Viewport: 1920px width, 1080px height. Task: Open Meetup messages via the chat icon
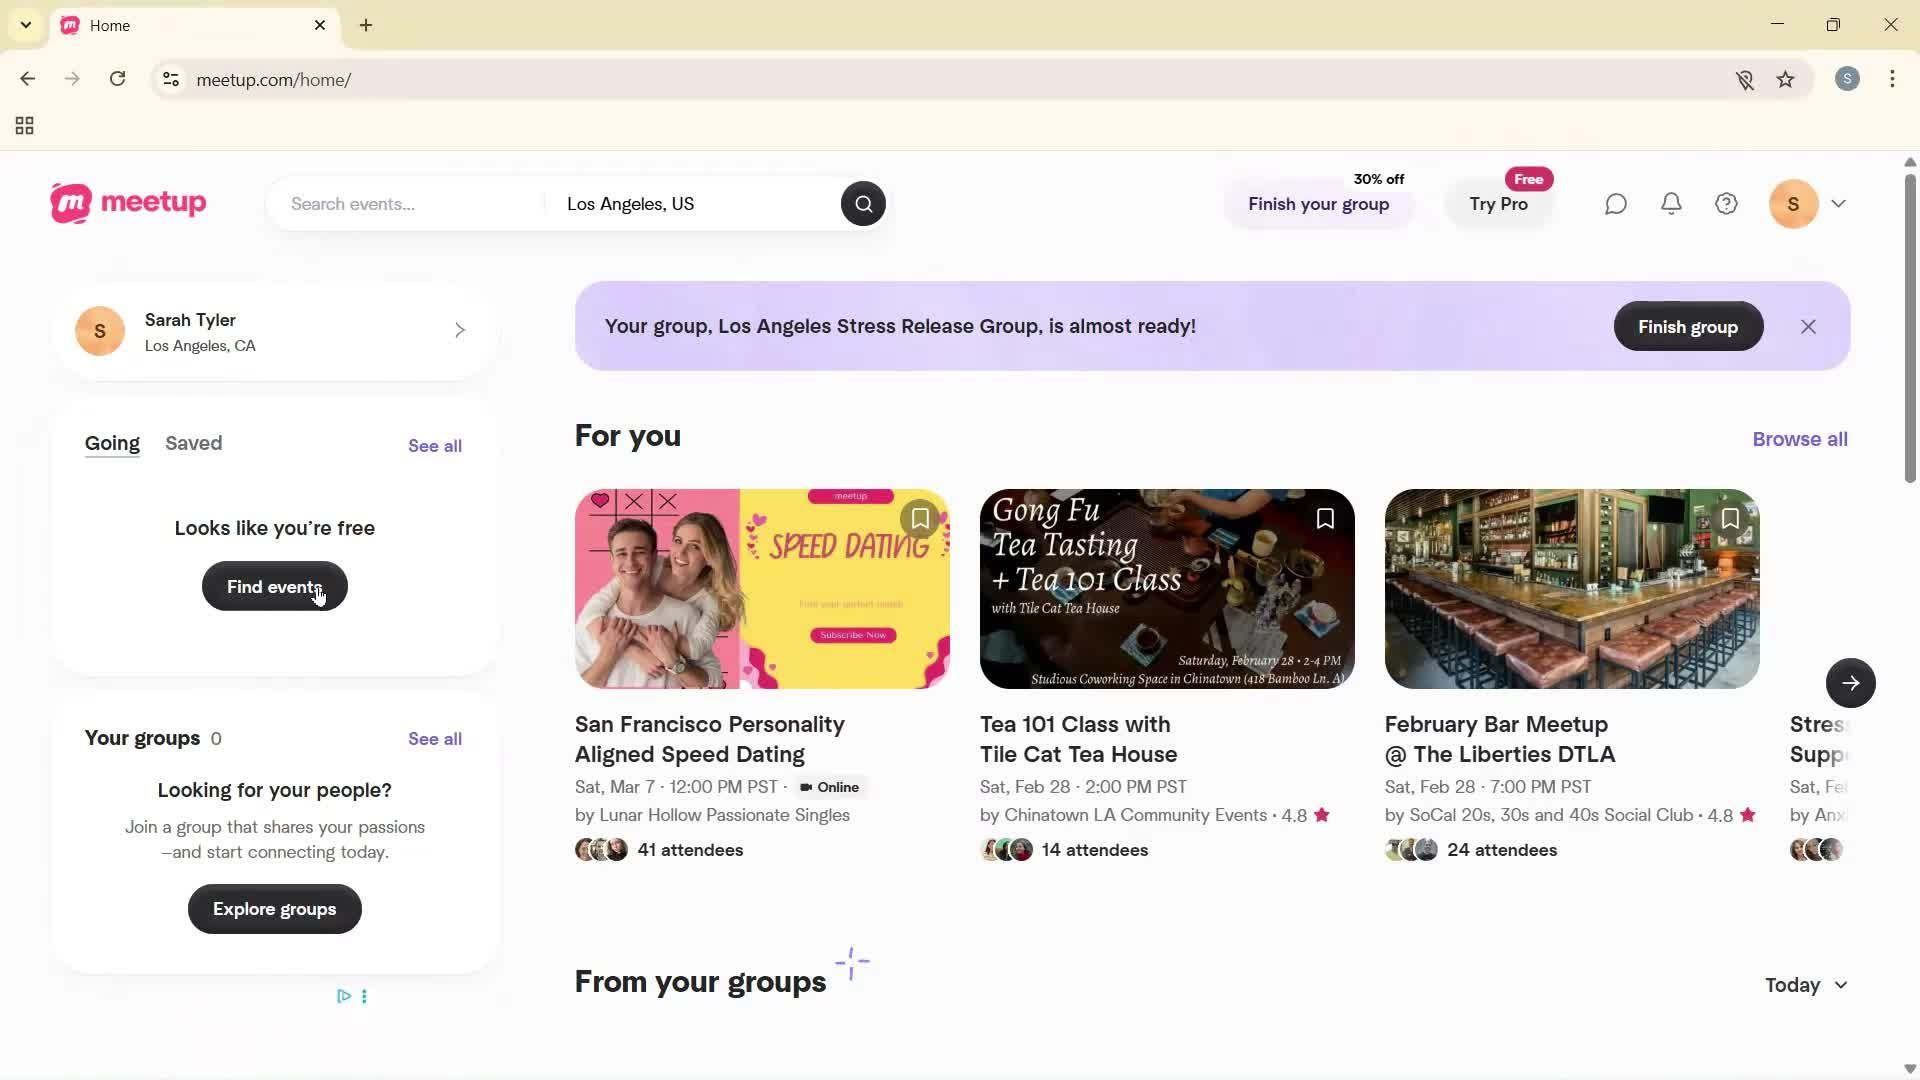(x=1614, y=203)
